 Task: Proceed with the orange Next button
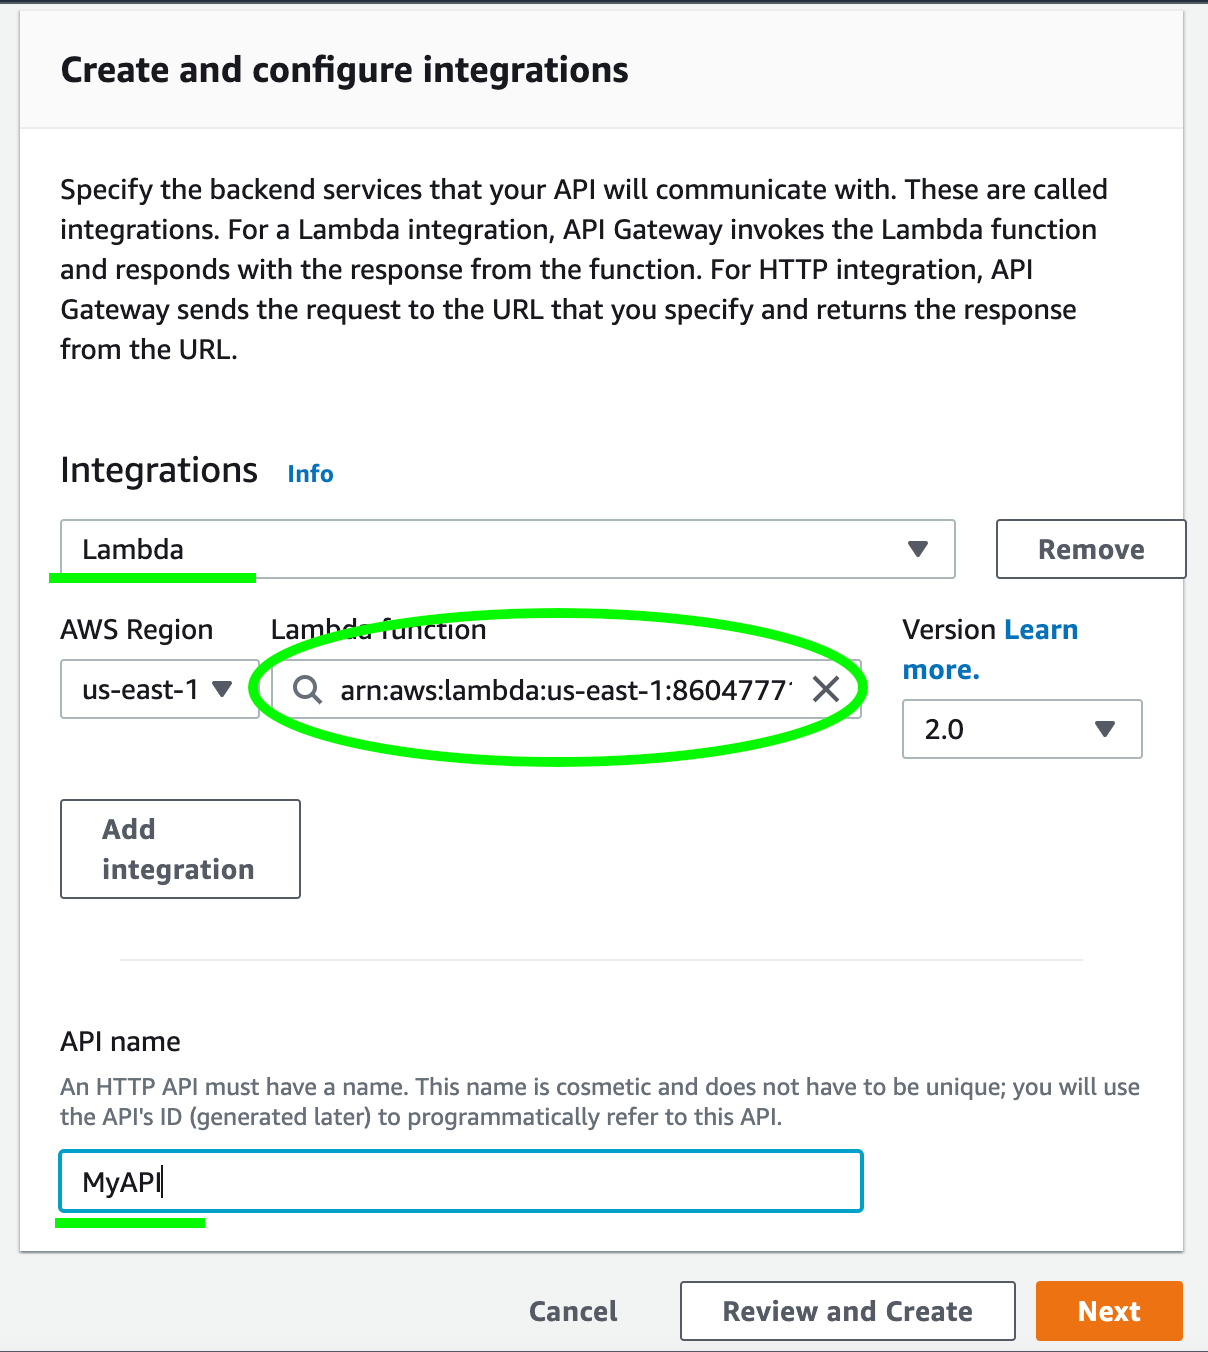(1109, 1311)
